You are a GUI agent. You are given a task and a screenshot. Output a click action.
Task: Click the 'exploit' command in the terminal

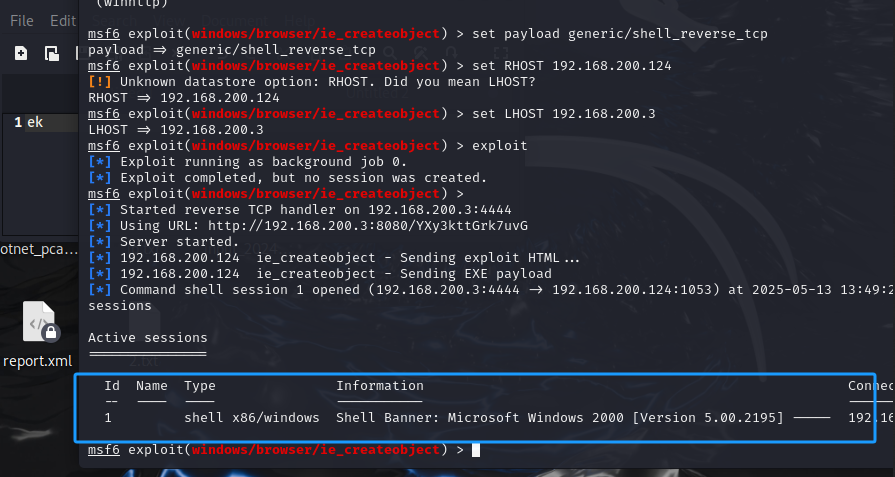point(500,145)
